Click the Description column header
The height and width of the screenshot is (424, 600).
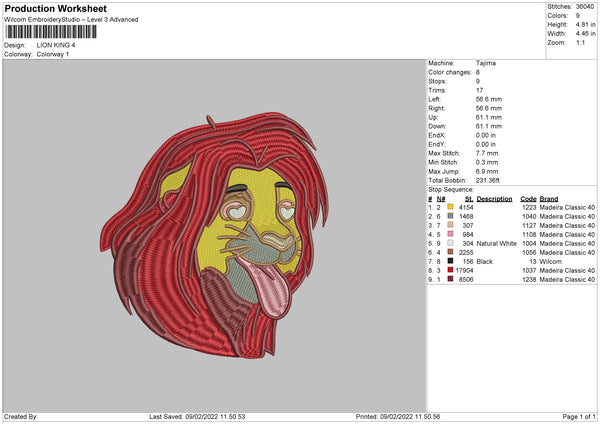(x=495, y=198)
